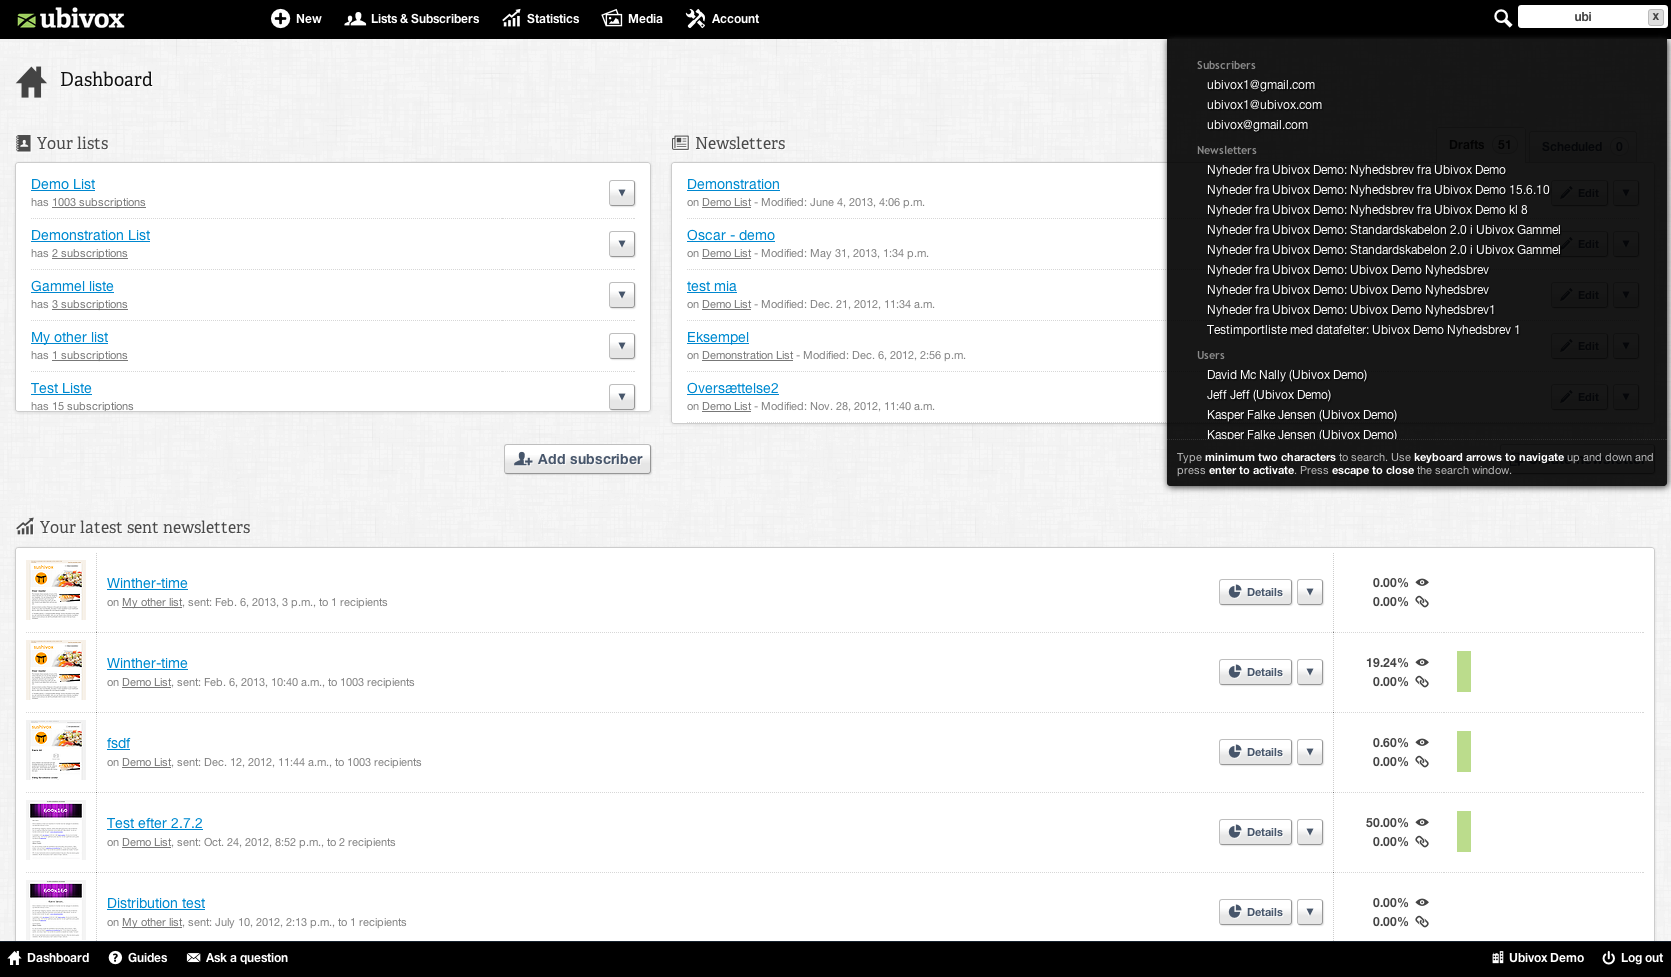1671x977 pixels.
Task: Expand Test Liste dropdown arrow
Action: click(622, 397)
